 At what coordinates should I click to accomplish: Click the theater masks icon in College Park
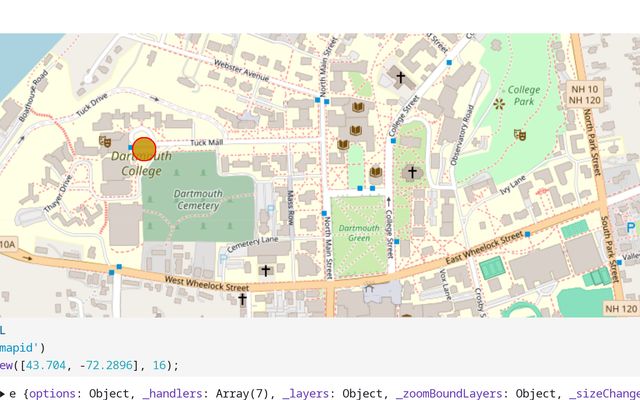[519, 134]
